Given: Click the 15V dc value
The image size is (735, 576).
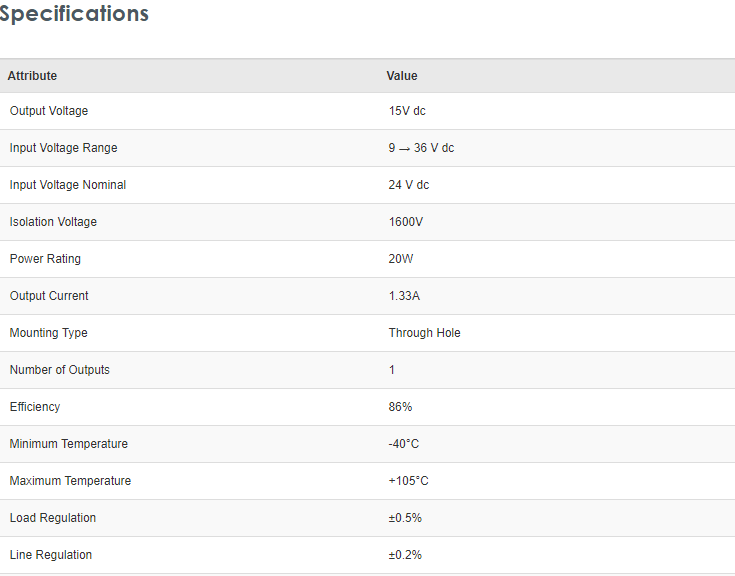Looking at the screenshot, I should pyautogui.click(x=407, y=111).
